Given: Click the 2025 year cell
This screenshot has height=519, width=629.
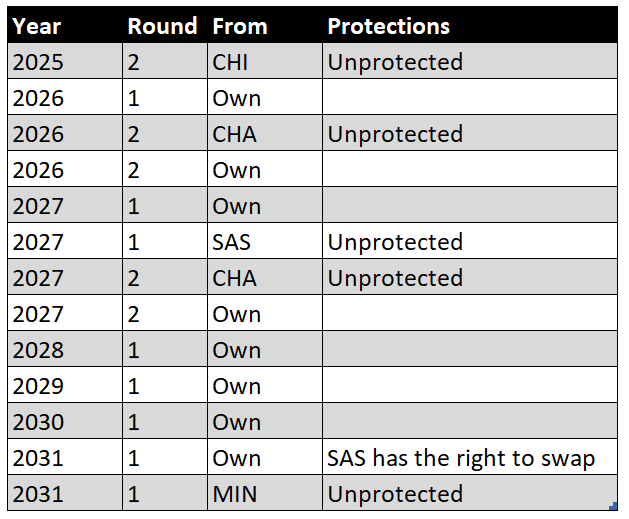Looking at the screenshot, I should click(x=38, y=62).
